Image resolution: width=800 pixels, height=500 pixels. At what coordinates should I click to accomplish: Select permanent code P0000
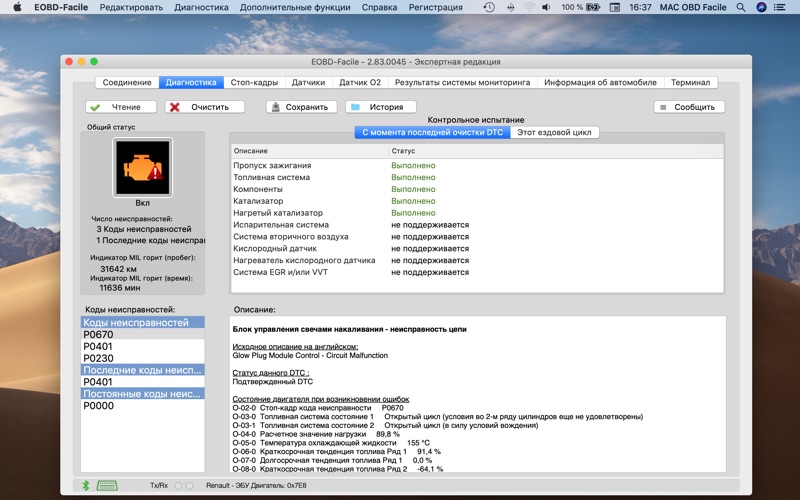pyautogui.click(x=142, y=406)
